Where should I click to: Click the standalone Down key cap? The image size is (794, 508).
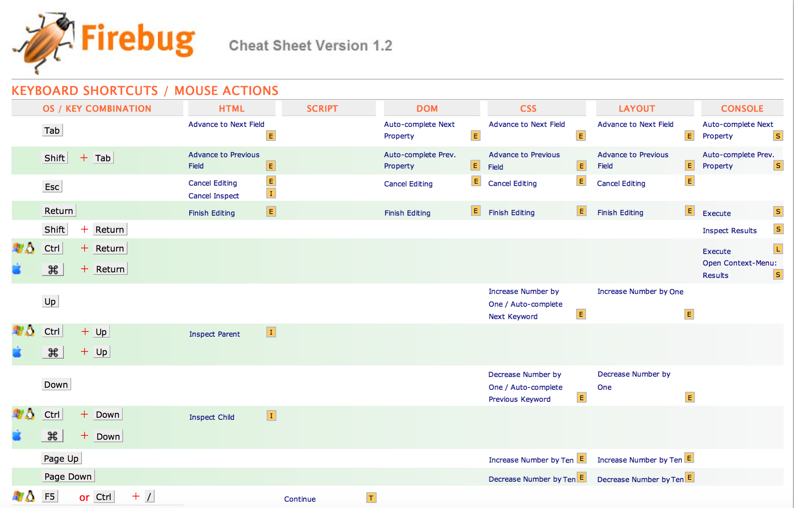(56, 384)
